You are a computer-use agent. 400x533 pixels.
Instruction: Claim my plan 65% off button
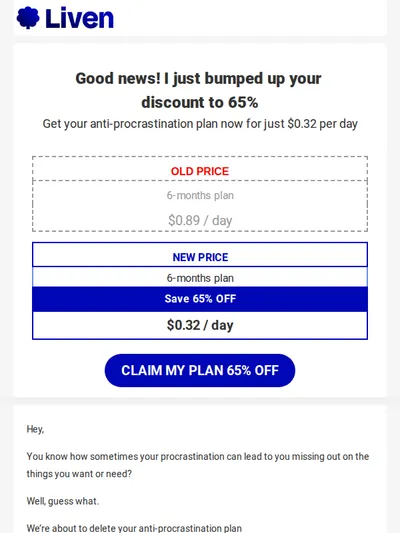(200, 370)
